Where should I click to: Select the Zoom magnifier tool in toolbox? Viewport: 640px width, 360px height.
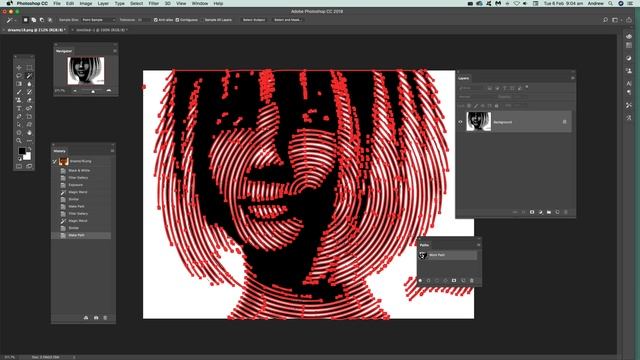pyautogui.click(x=19, y=141)
